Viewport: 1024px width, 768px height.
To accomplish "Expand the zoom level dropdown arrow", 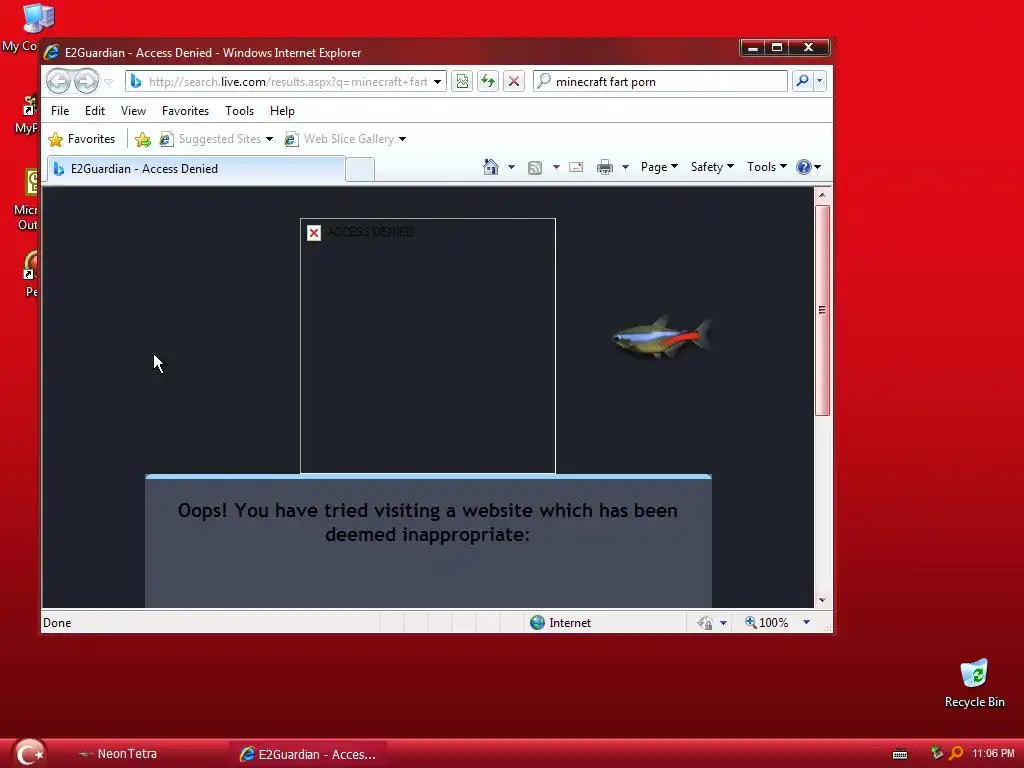I will pos(807,623).
